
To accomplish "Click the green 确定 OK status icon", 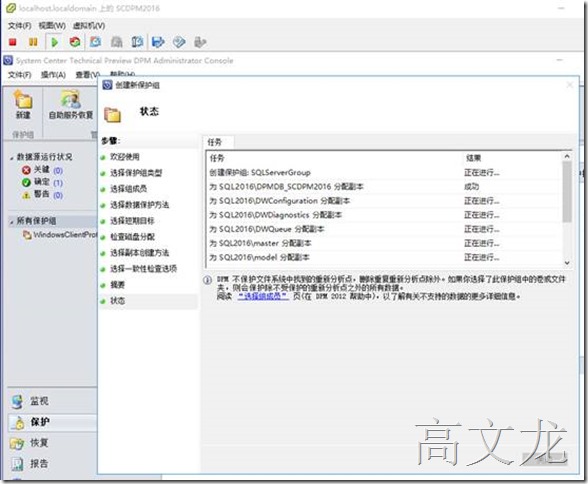I will click(x=26, y=183).
